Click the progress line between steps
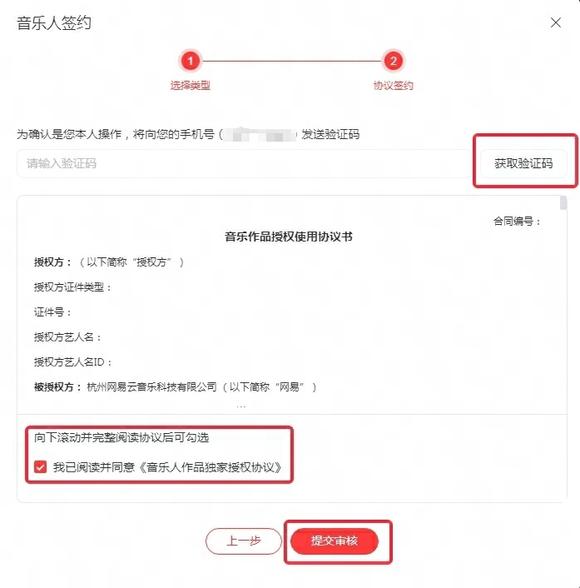 point(291,61)
